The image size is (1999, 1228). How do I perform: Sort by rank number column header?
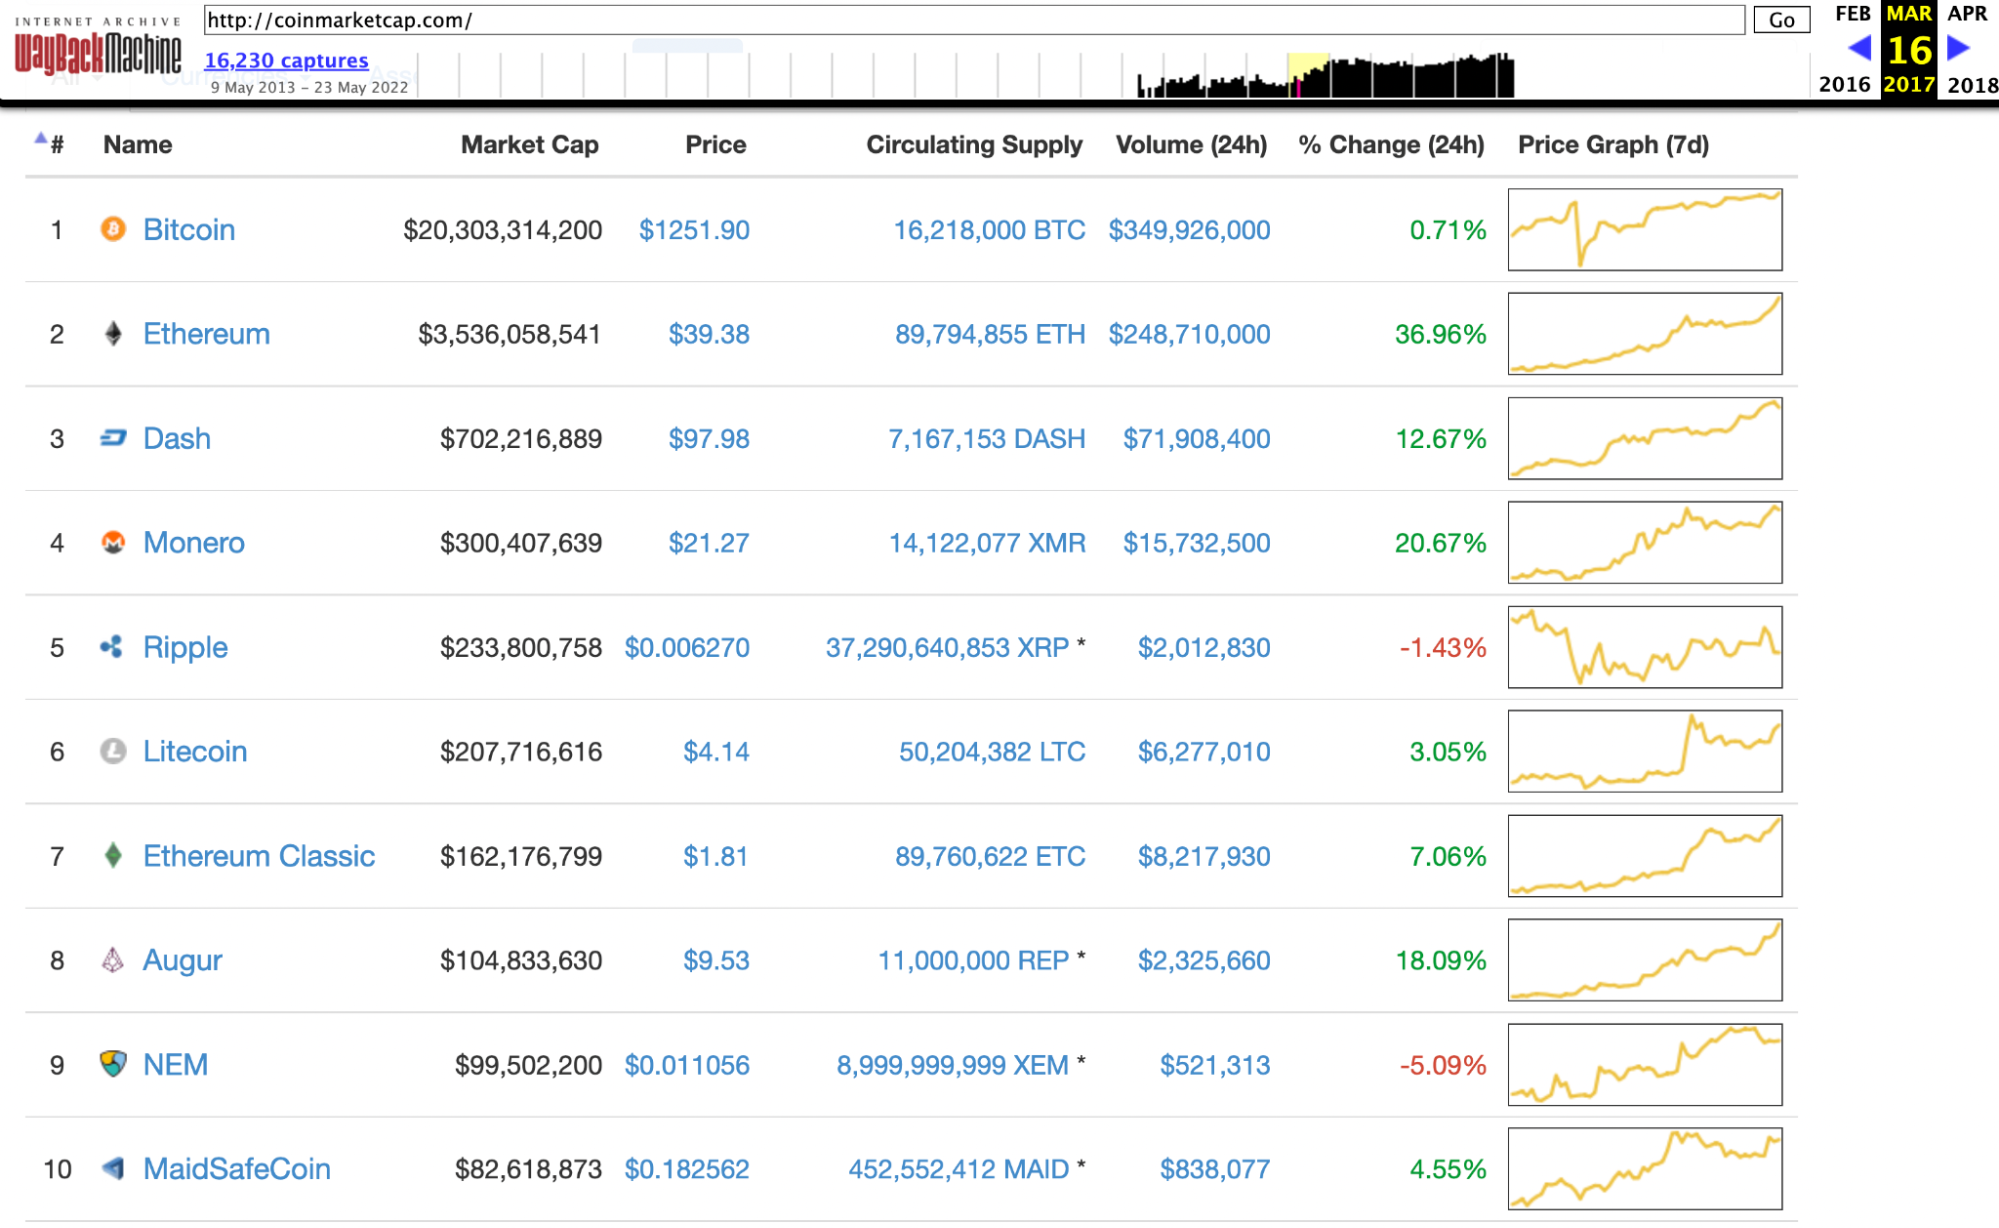point(57,145)
